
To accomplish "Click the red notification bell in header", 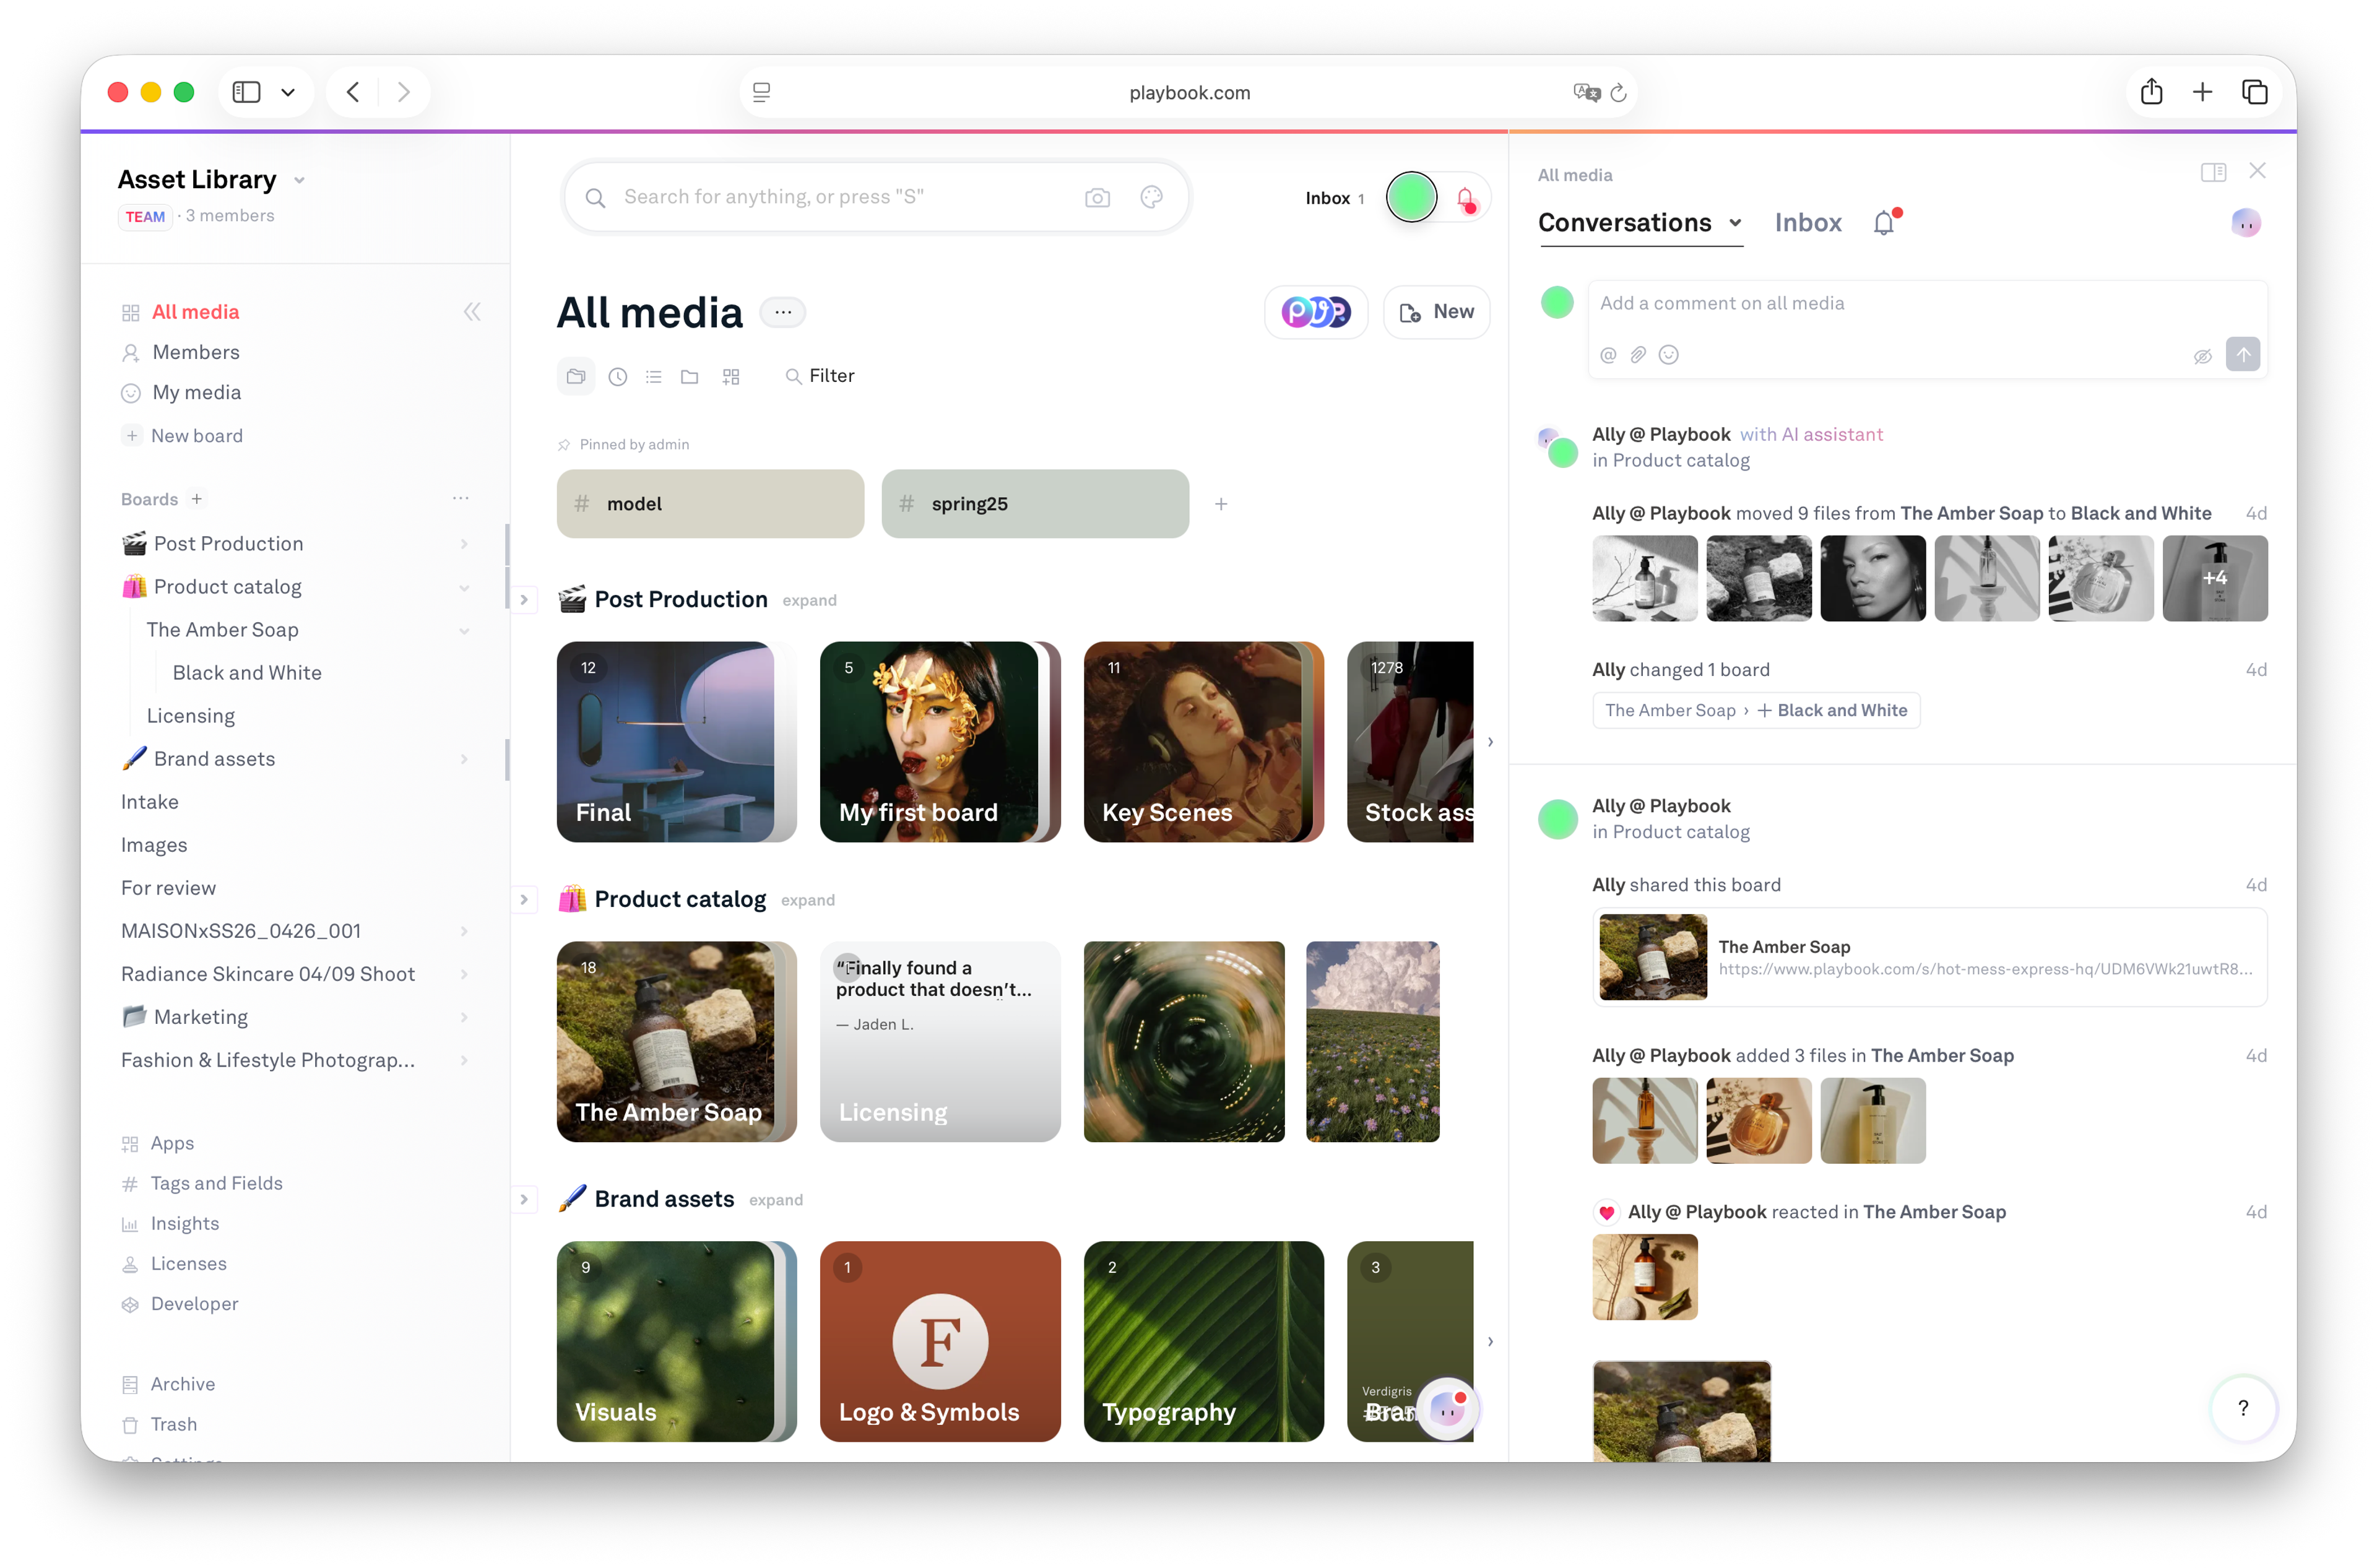I will pos(1465,199).
